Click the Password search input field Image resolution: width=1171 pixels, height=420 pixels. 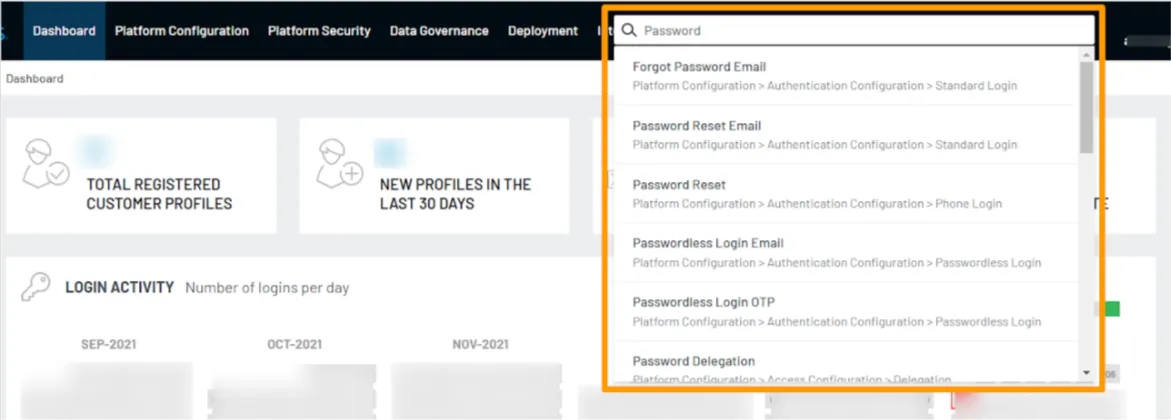pos(860,30)
